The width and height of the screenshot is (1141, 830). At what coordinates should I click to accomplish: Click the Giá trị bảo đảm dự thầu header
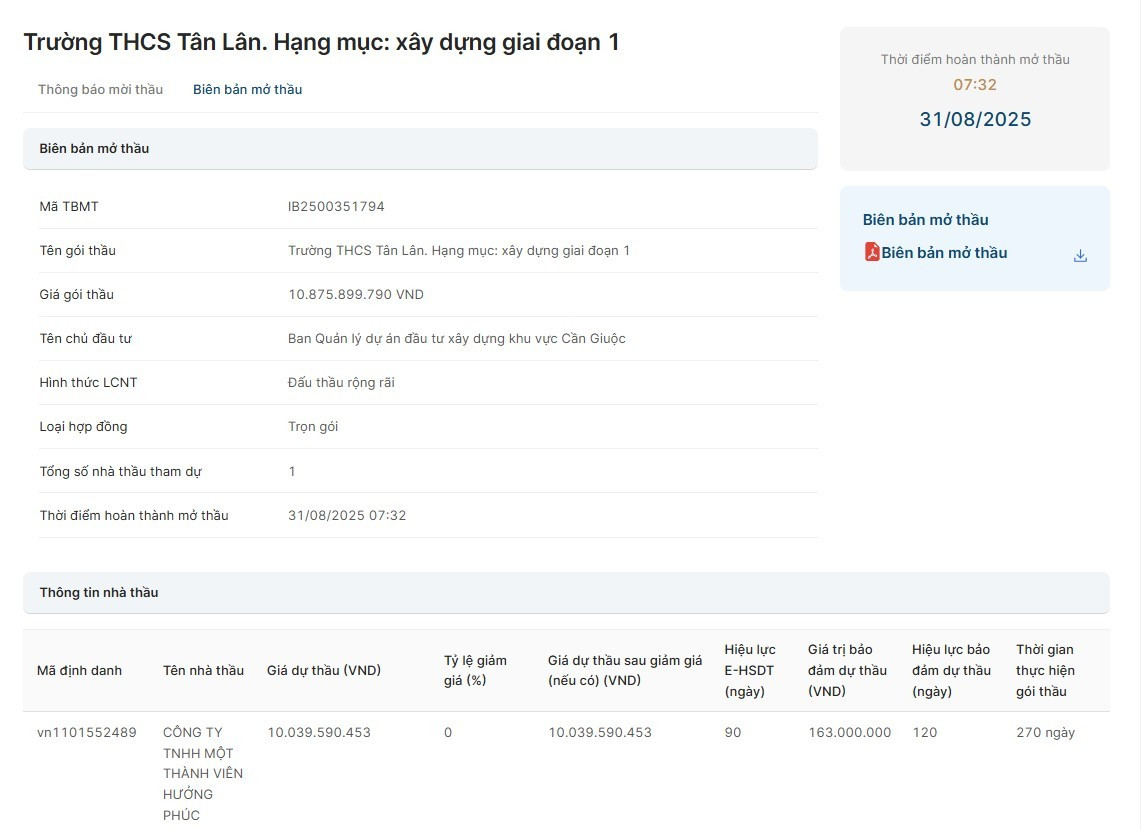847,670
